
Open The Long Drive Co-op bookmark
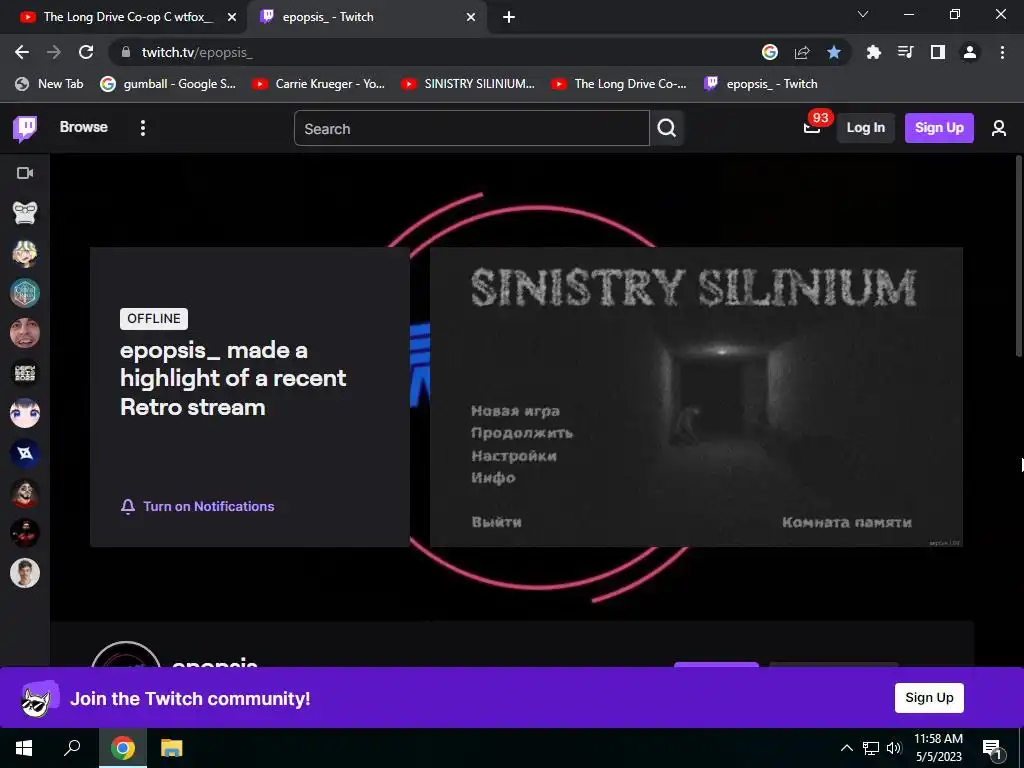coord(618,84)
